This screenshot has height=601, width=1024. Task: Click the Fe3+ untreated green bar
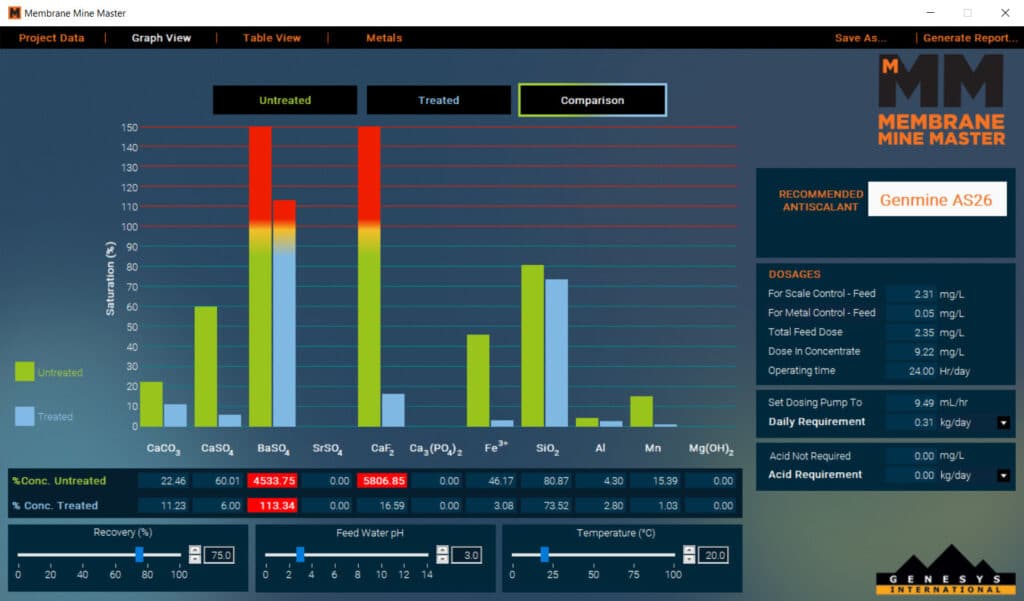click(x=478, y=381)
